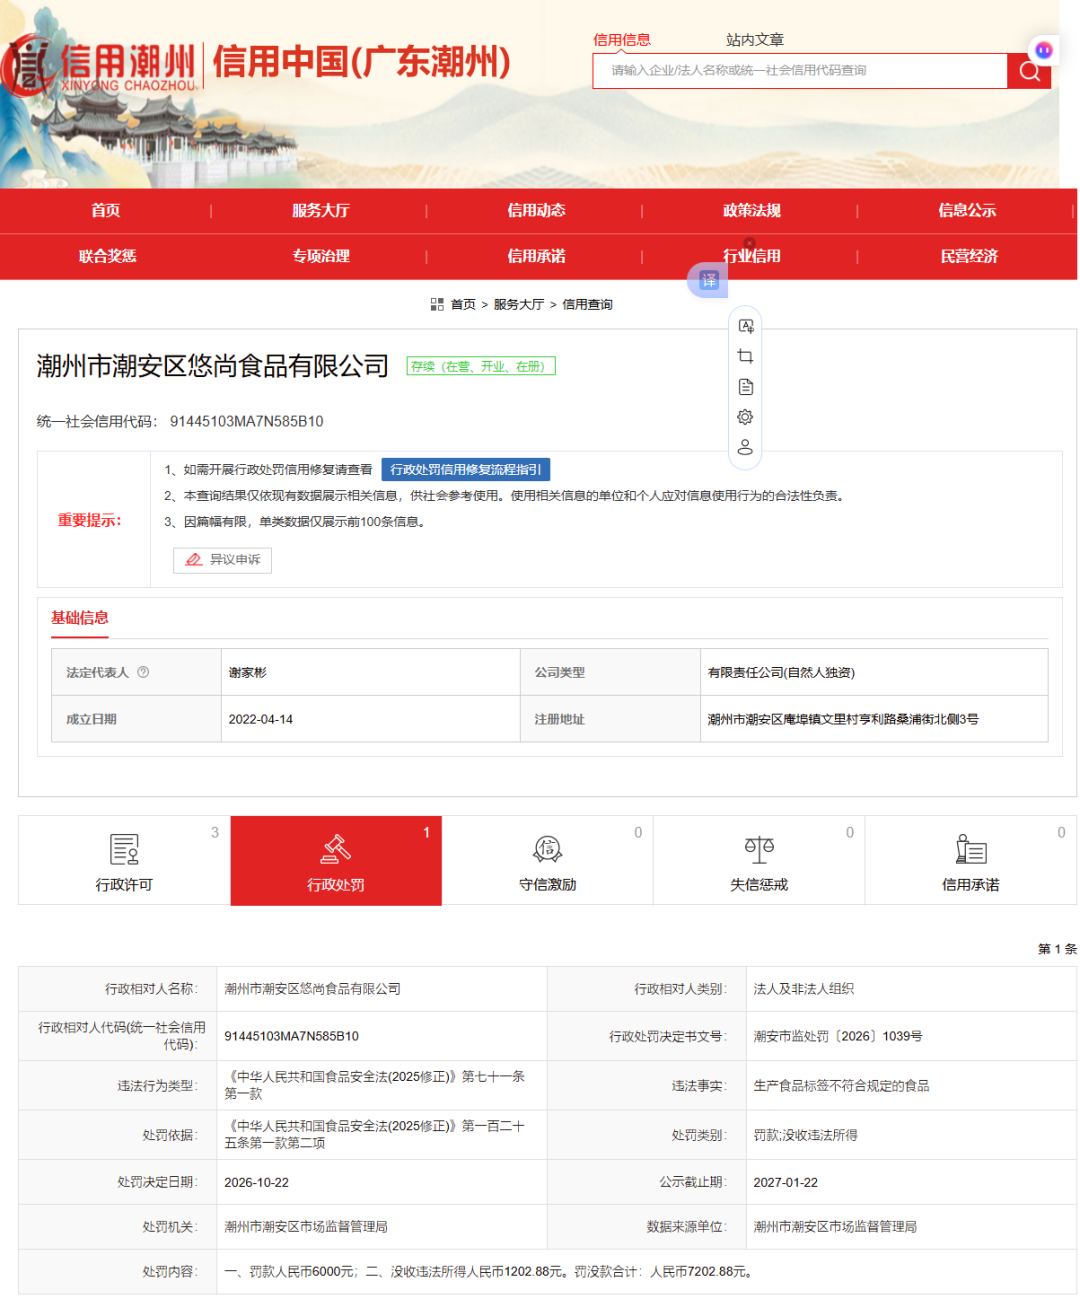1080x1299 pixels.
Task: Click the red magnifier search button
Action: 1029,71
